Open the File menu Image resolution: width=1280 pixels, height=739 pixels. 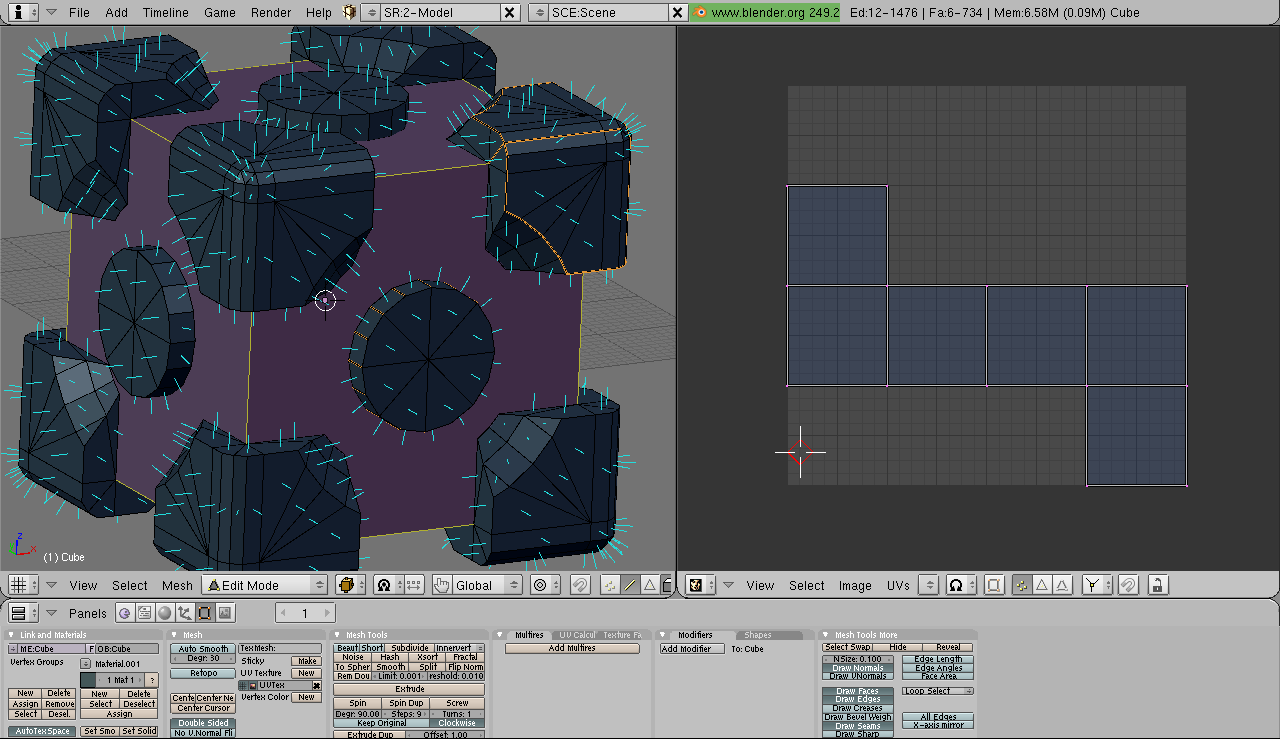[x=79, y=12]
